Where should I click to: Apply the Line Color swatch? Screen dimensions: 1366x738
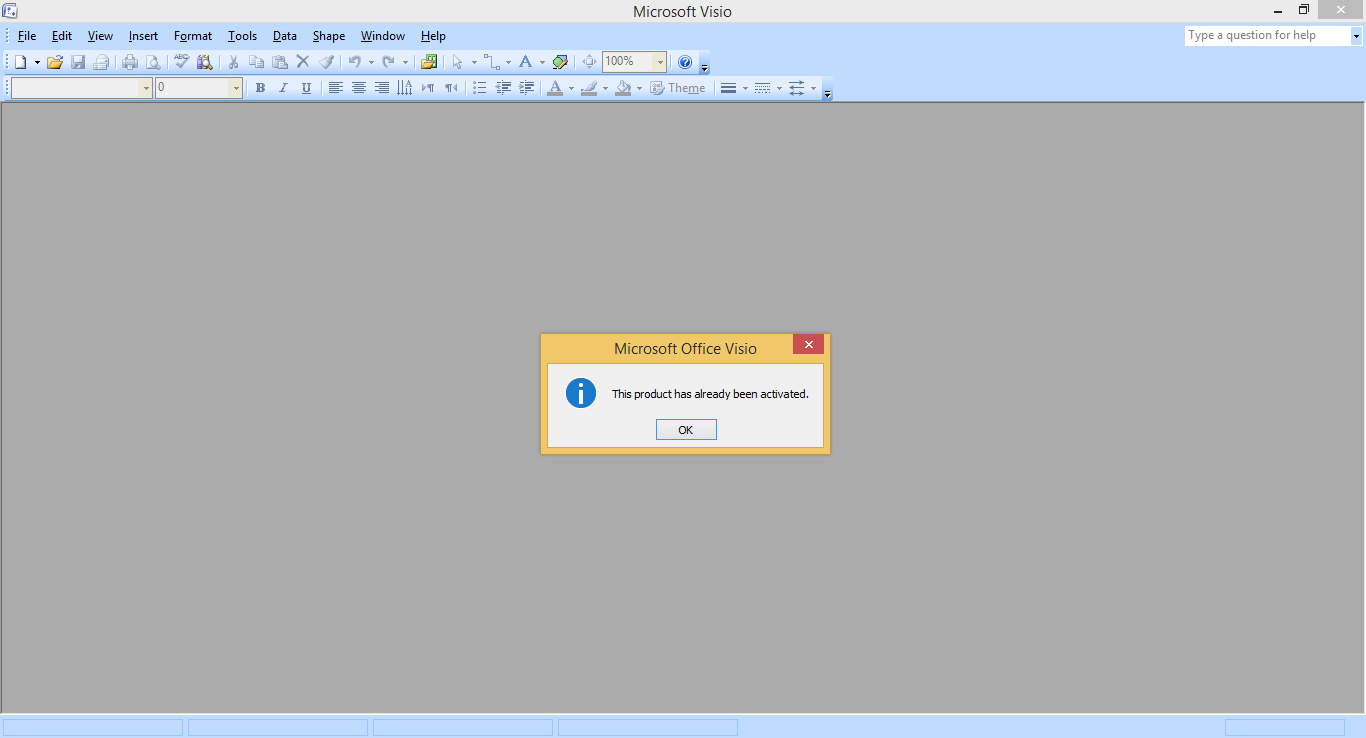pyautogui.click(x=589, y=88)
